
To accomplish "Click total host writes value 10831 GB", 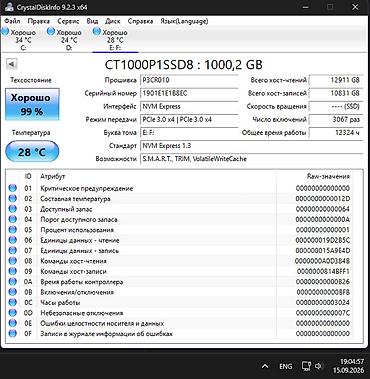I will click(x=336, y=93).
